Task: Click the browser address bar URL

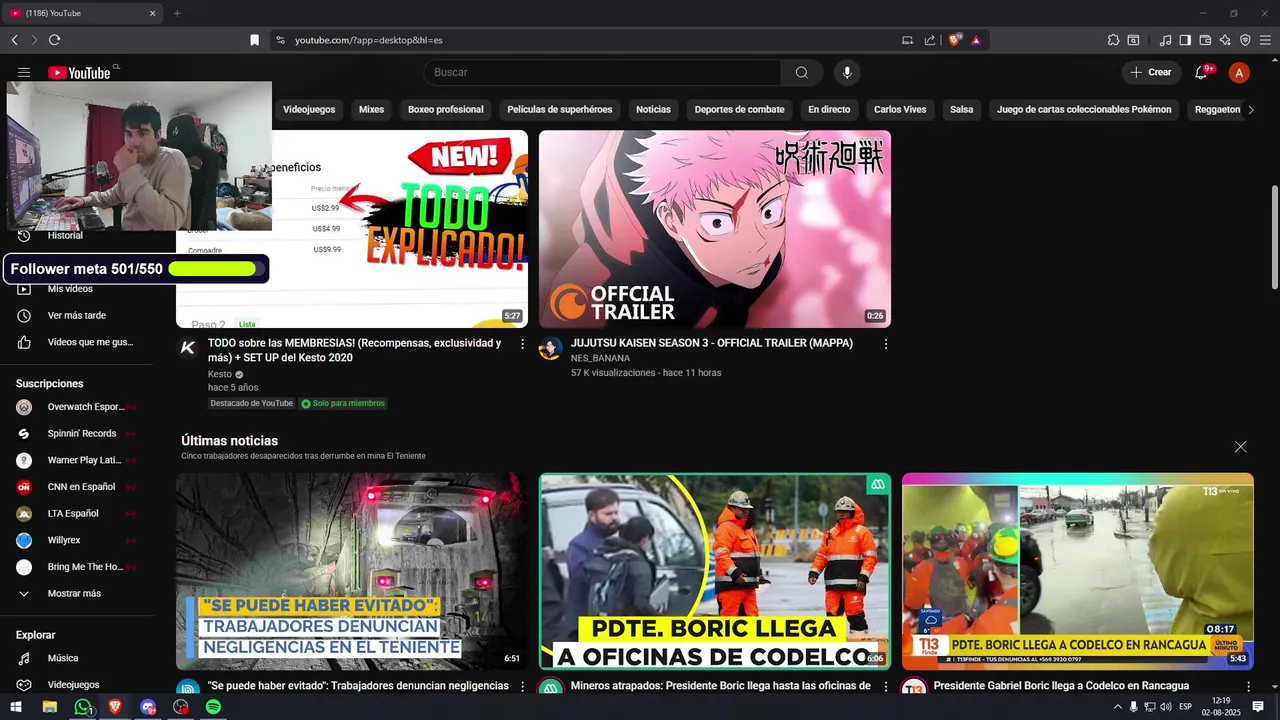Action: (x=368, y=40)
